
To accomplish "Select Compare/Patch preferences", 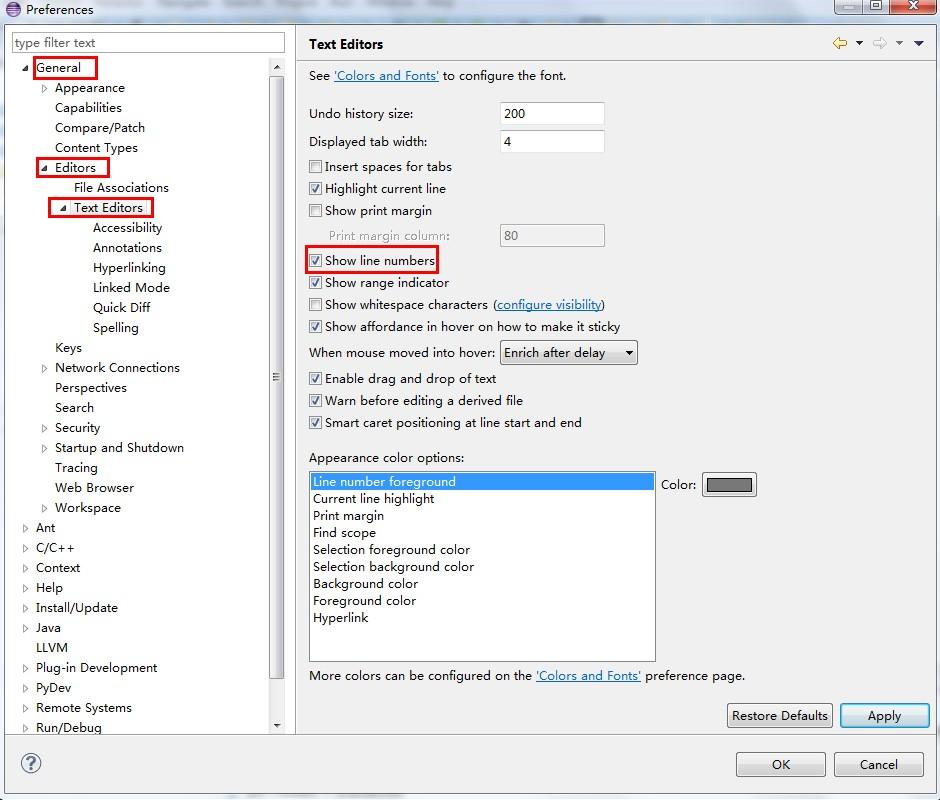I will [100, 128].
